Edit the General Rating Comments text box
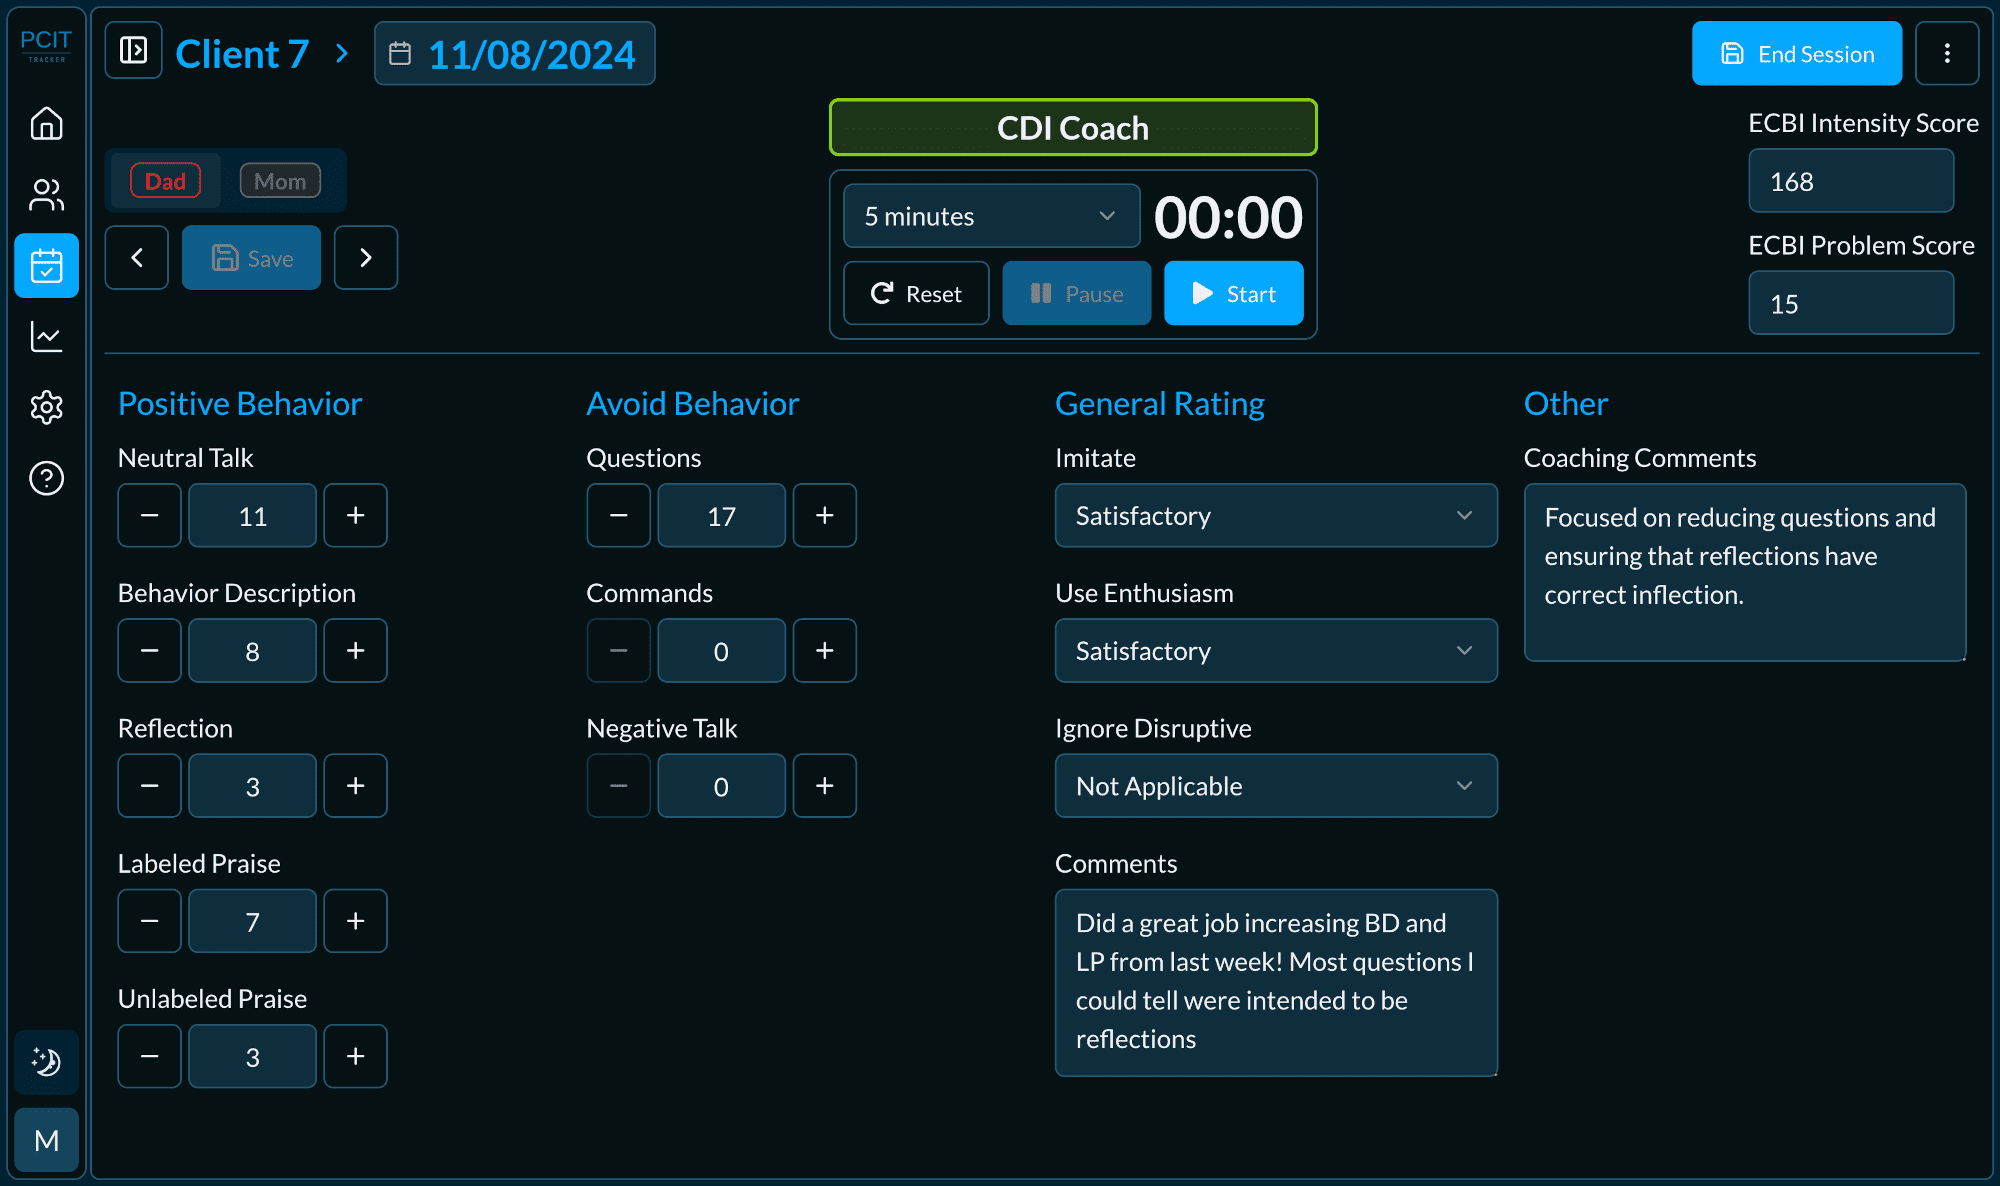The width and height of the screenshot is (2000, 1186). tap(1276, 983)
